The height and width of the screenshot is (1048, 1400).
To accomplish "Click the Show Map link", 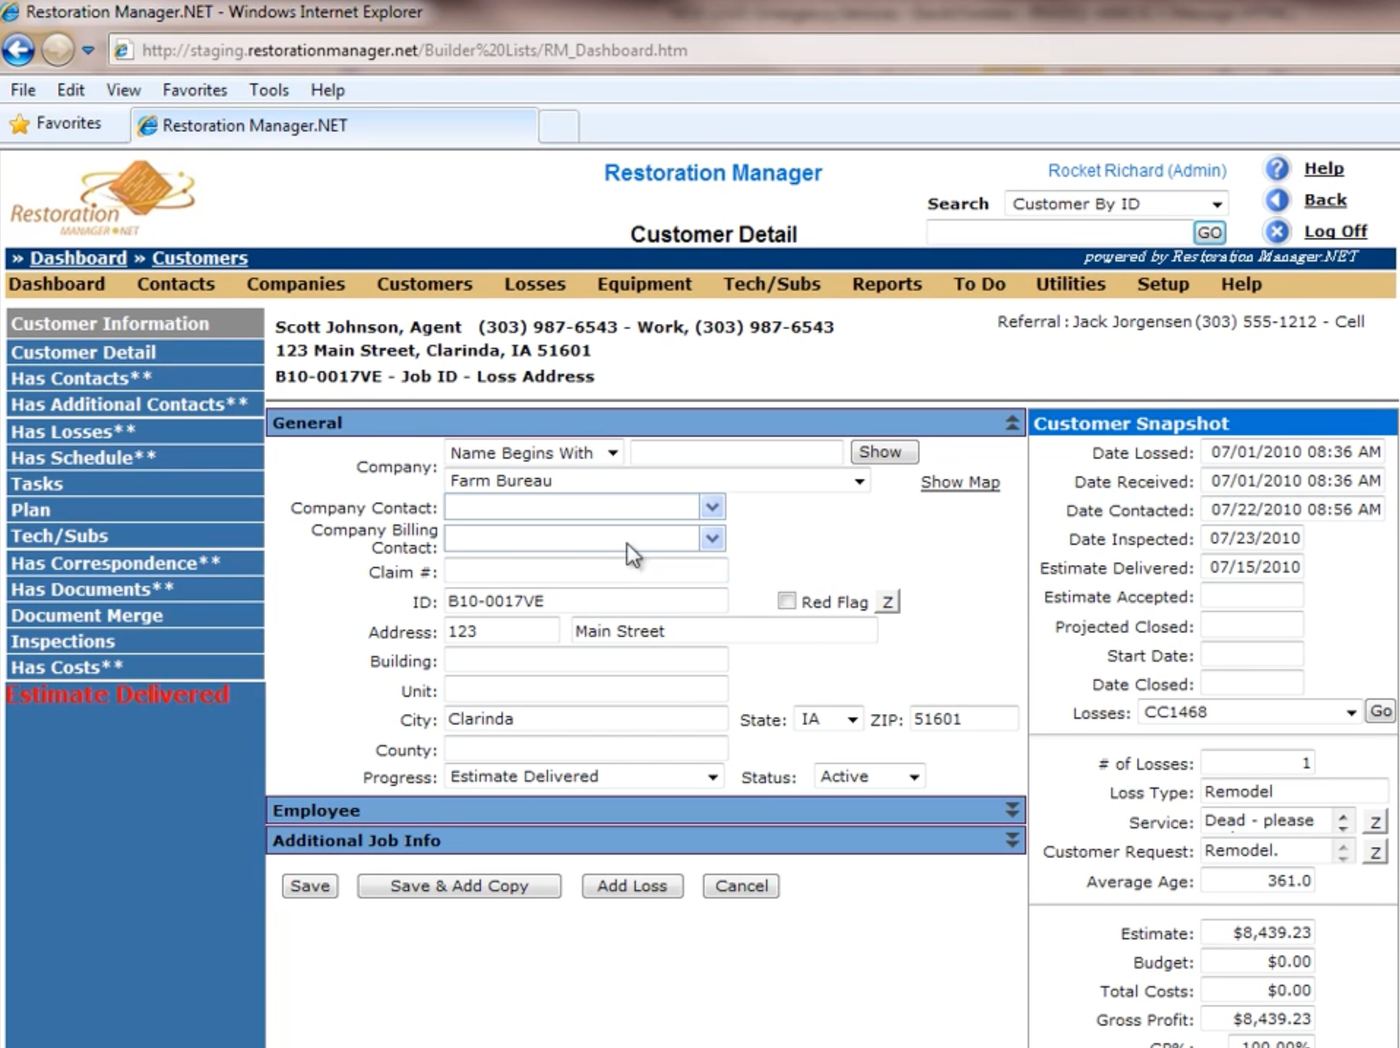I will (x=960, y=482).
